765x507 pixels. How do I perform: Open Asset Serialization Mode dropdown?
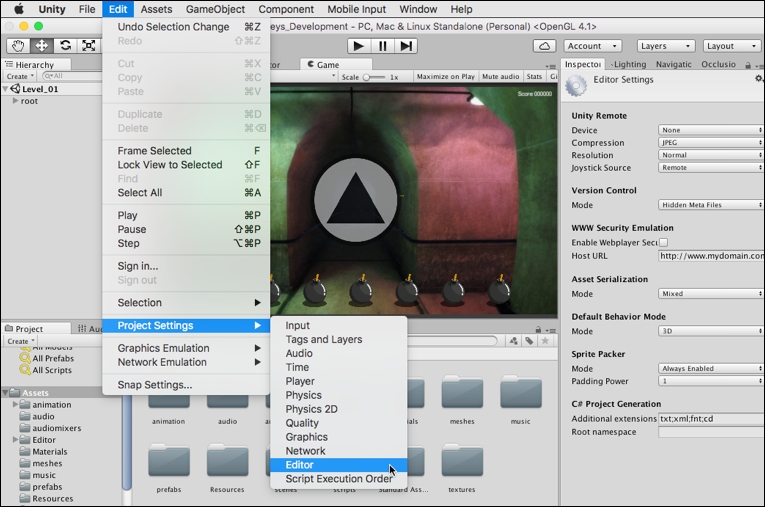point(710,294)
